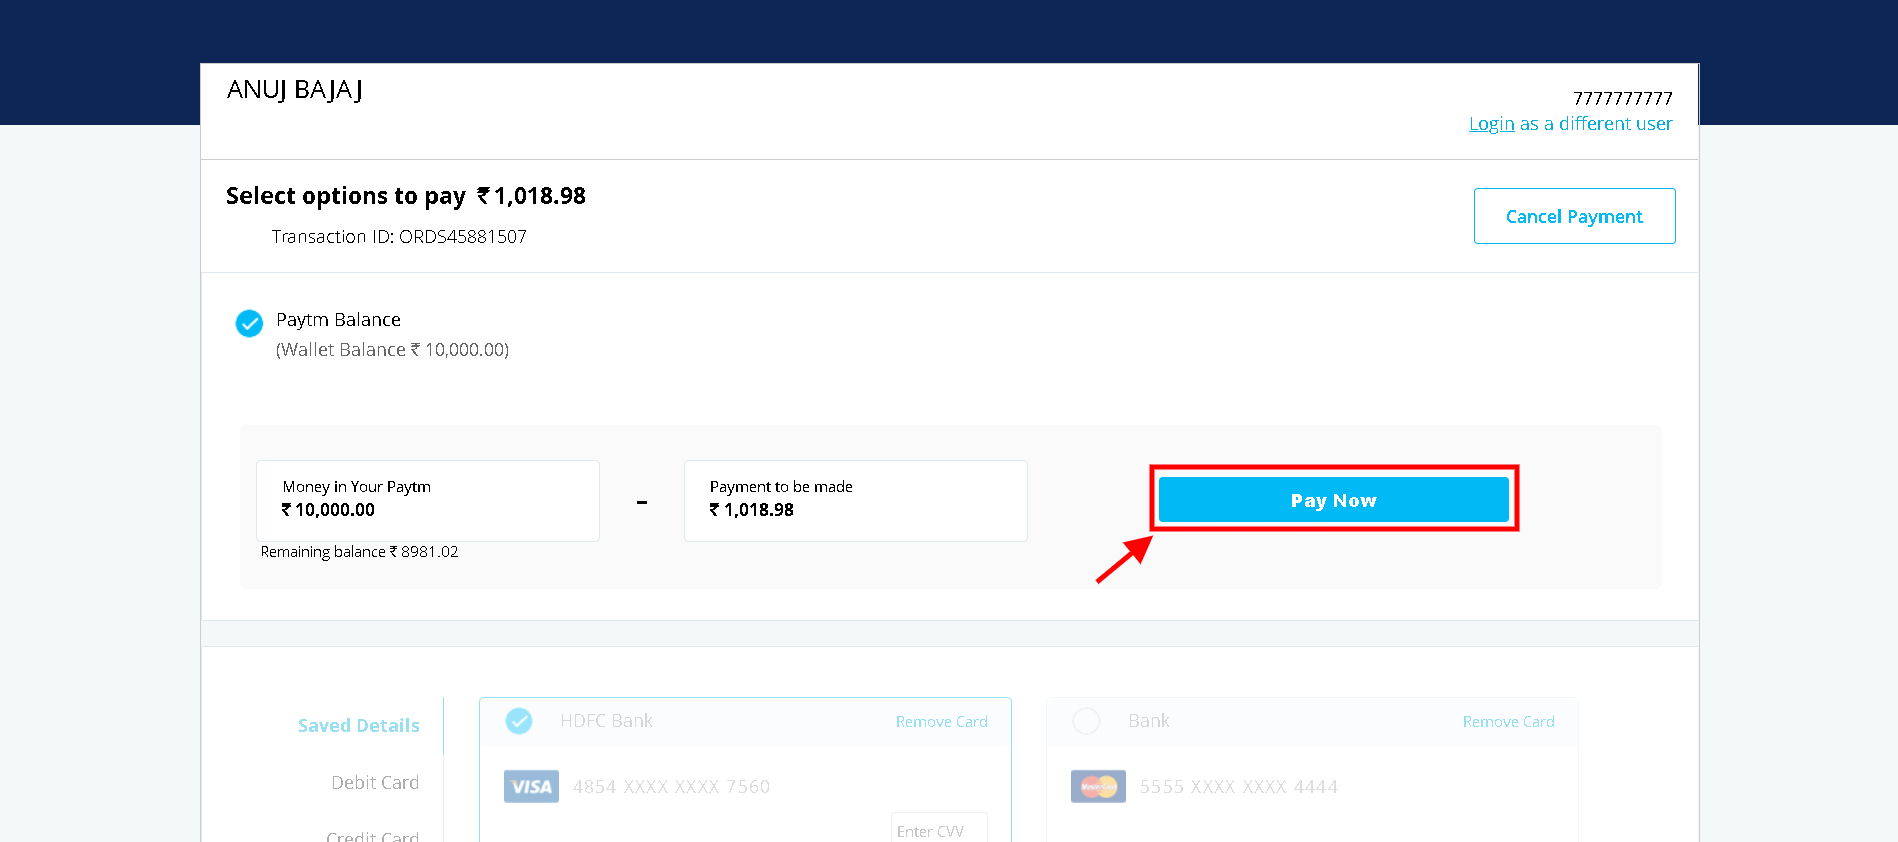Click Select options to pay heading

pos(406,196)
